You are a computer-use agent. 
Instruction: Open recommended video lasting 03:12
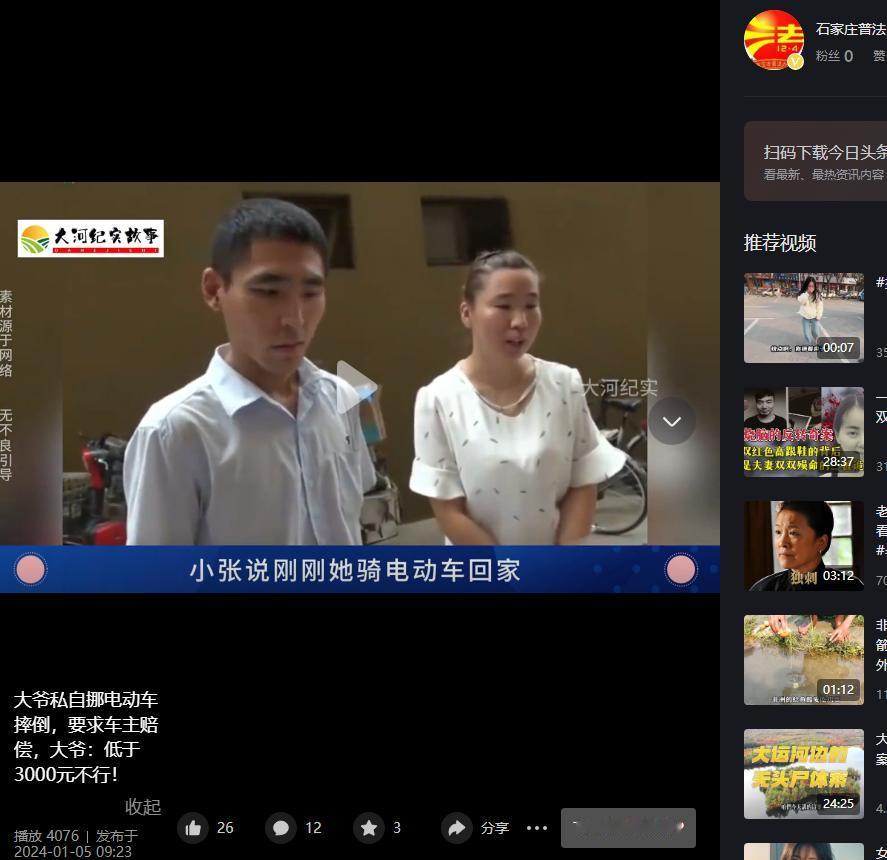pos(803,546)
